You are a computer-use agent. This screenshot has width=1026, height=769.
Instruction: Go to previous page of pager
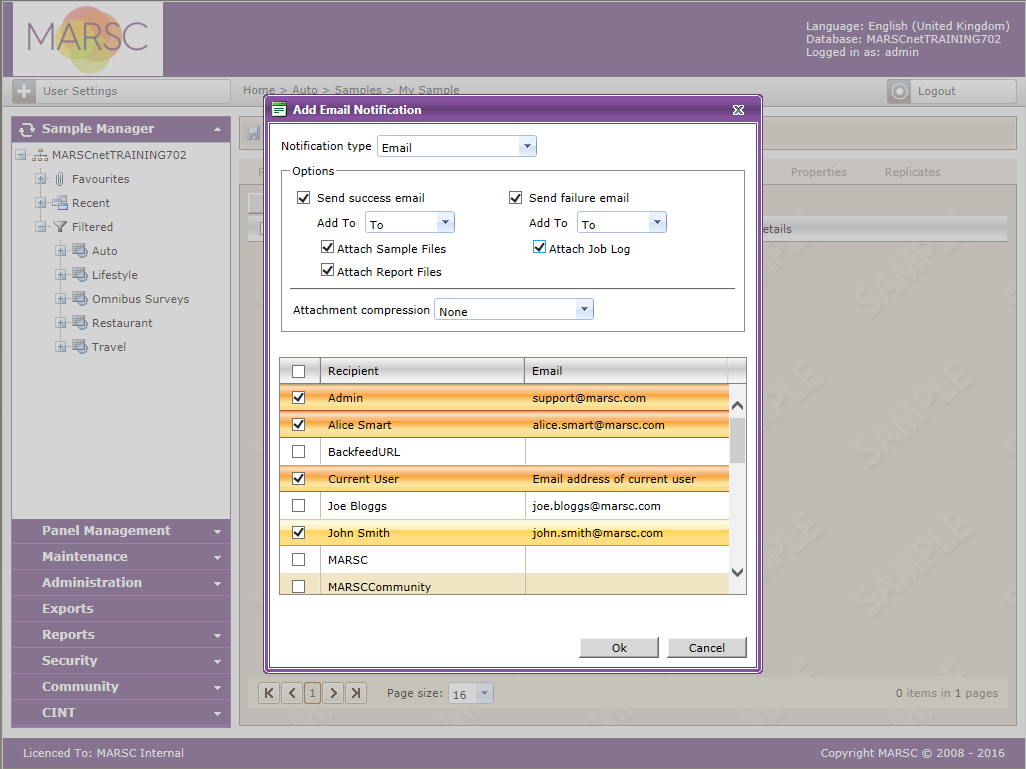pos(292,693)
